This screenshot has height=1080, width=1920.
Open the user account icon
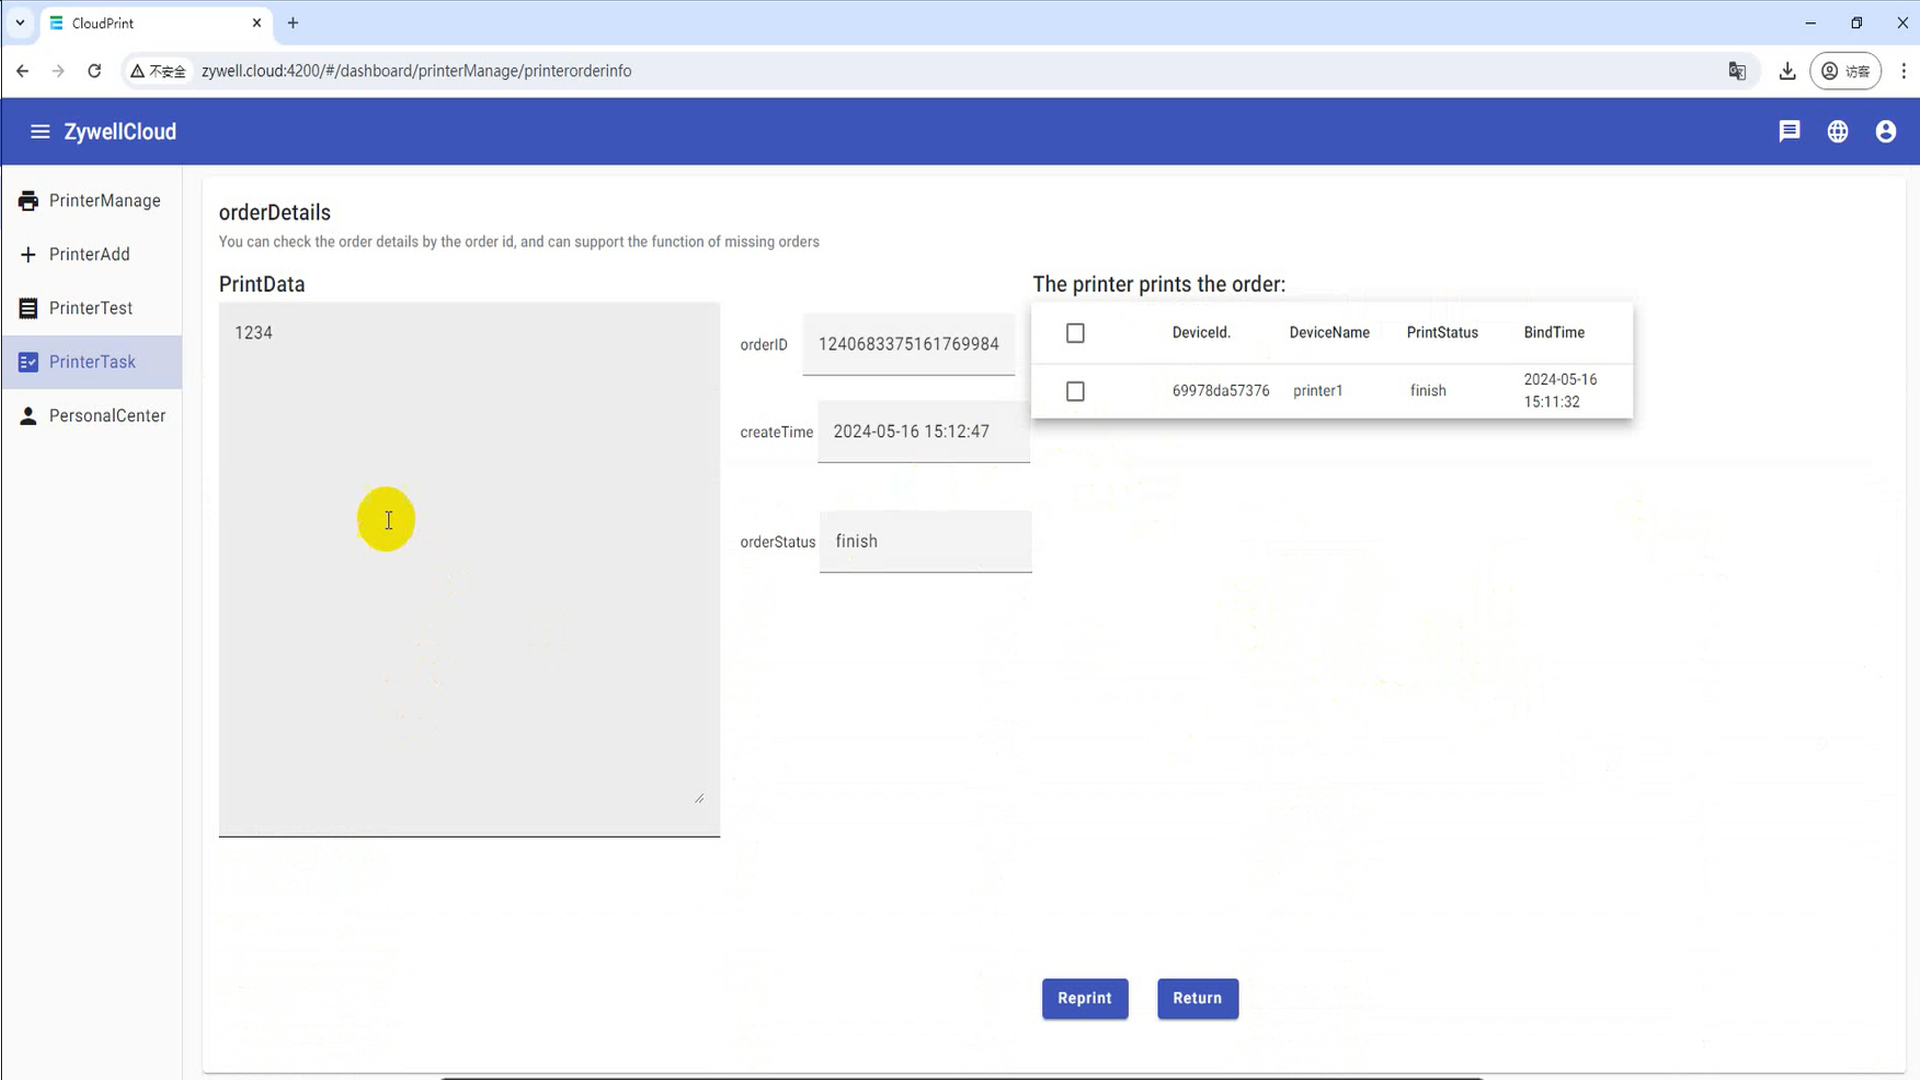(1885, 132)
